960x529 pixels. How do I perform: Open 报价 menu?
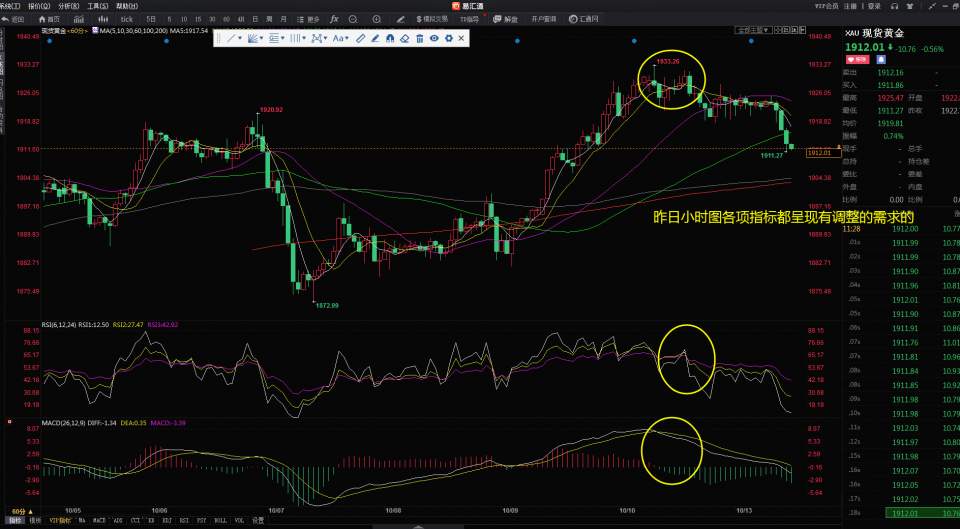(x=39, y=6)
